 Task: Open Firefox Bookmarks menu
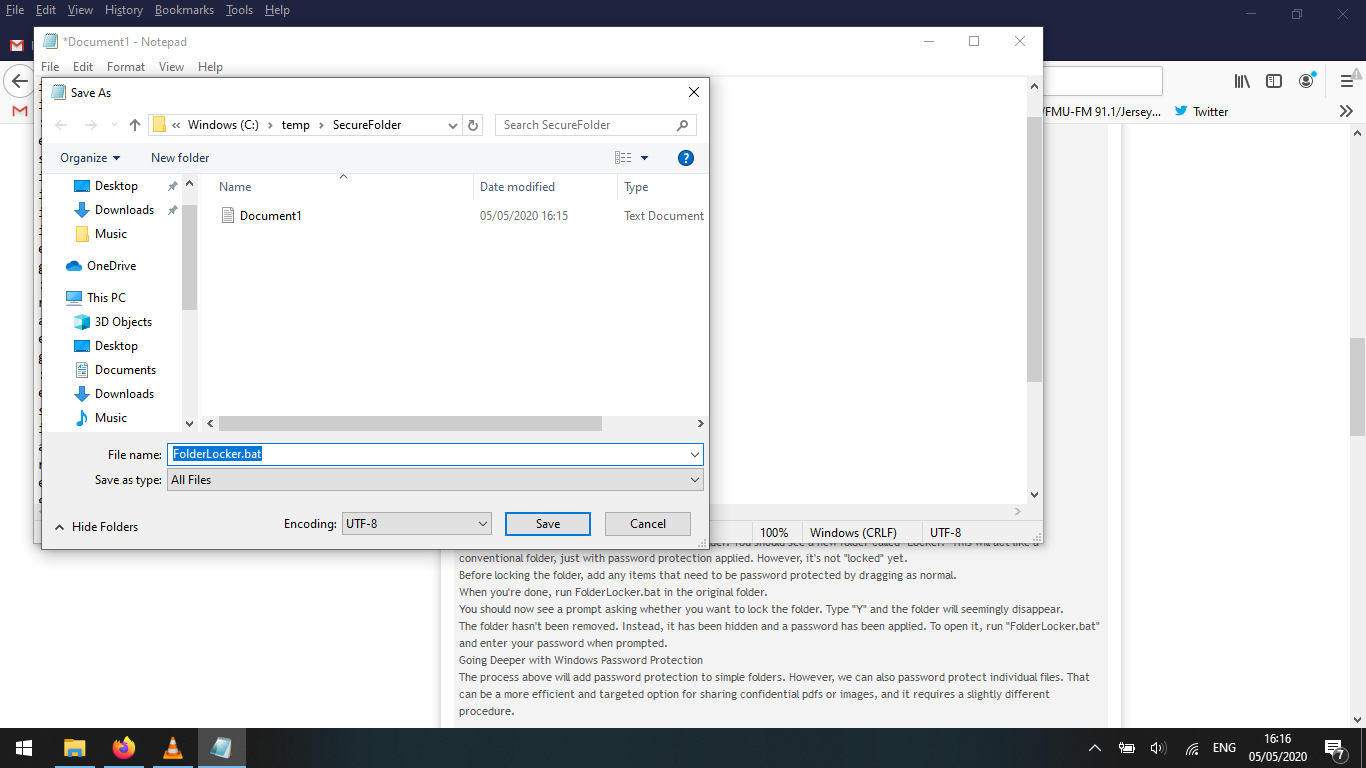[184, 10]
